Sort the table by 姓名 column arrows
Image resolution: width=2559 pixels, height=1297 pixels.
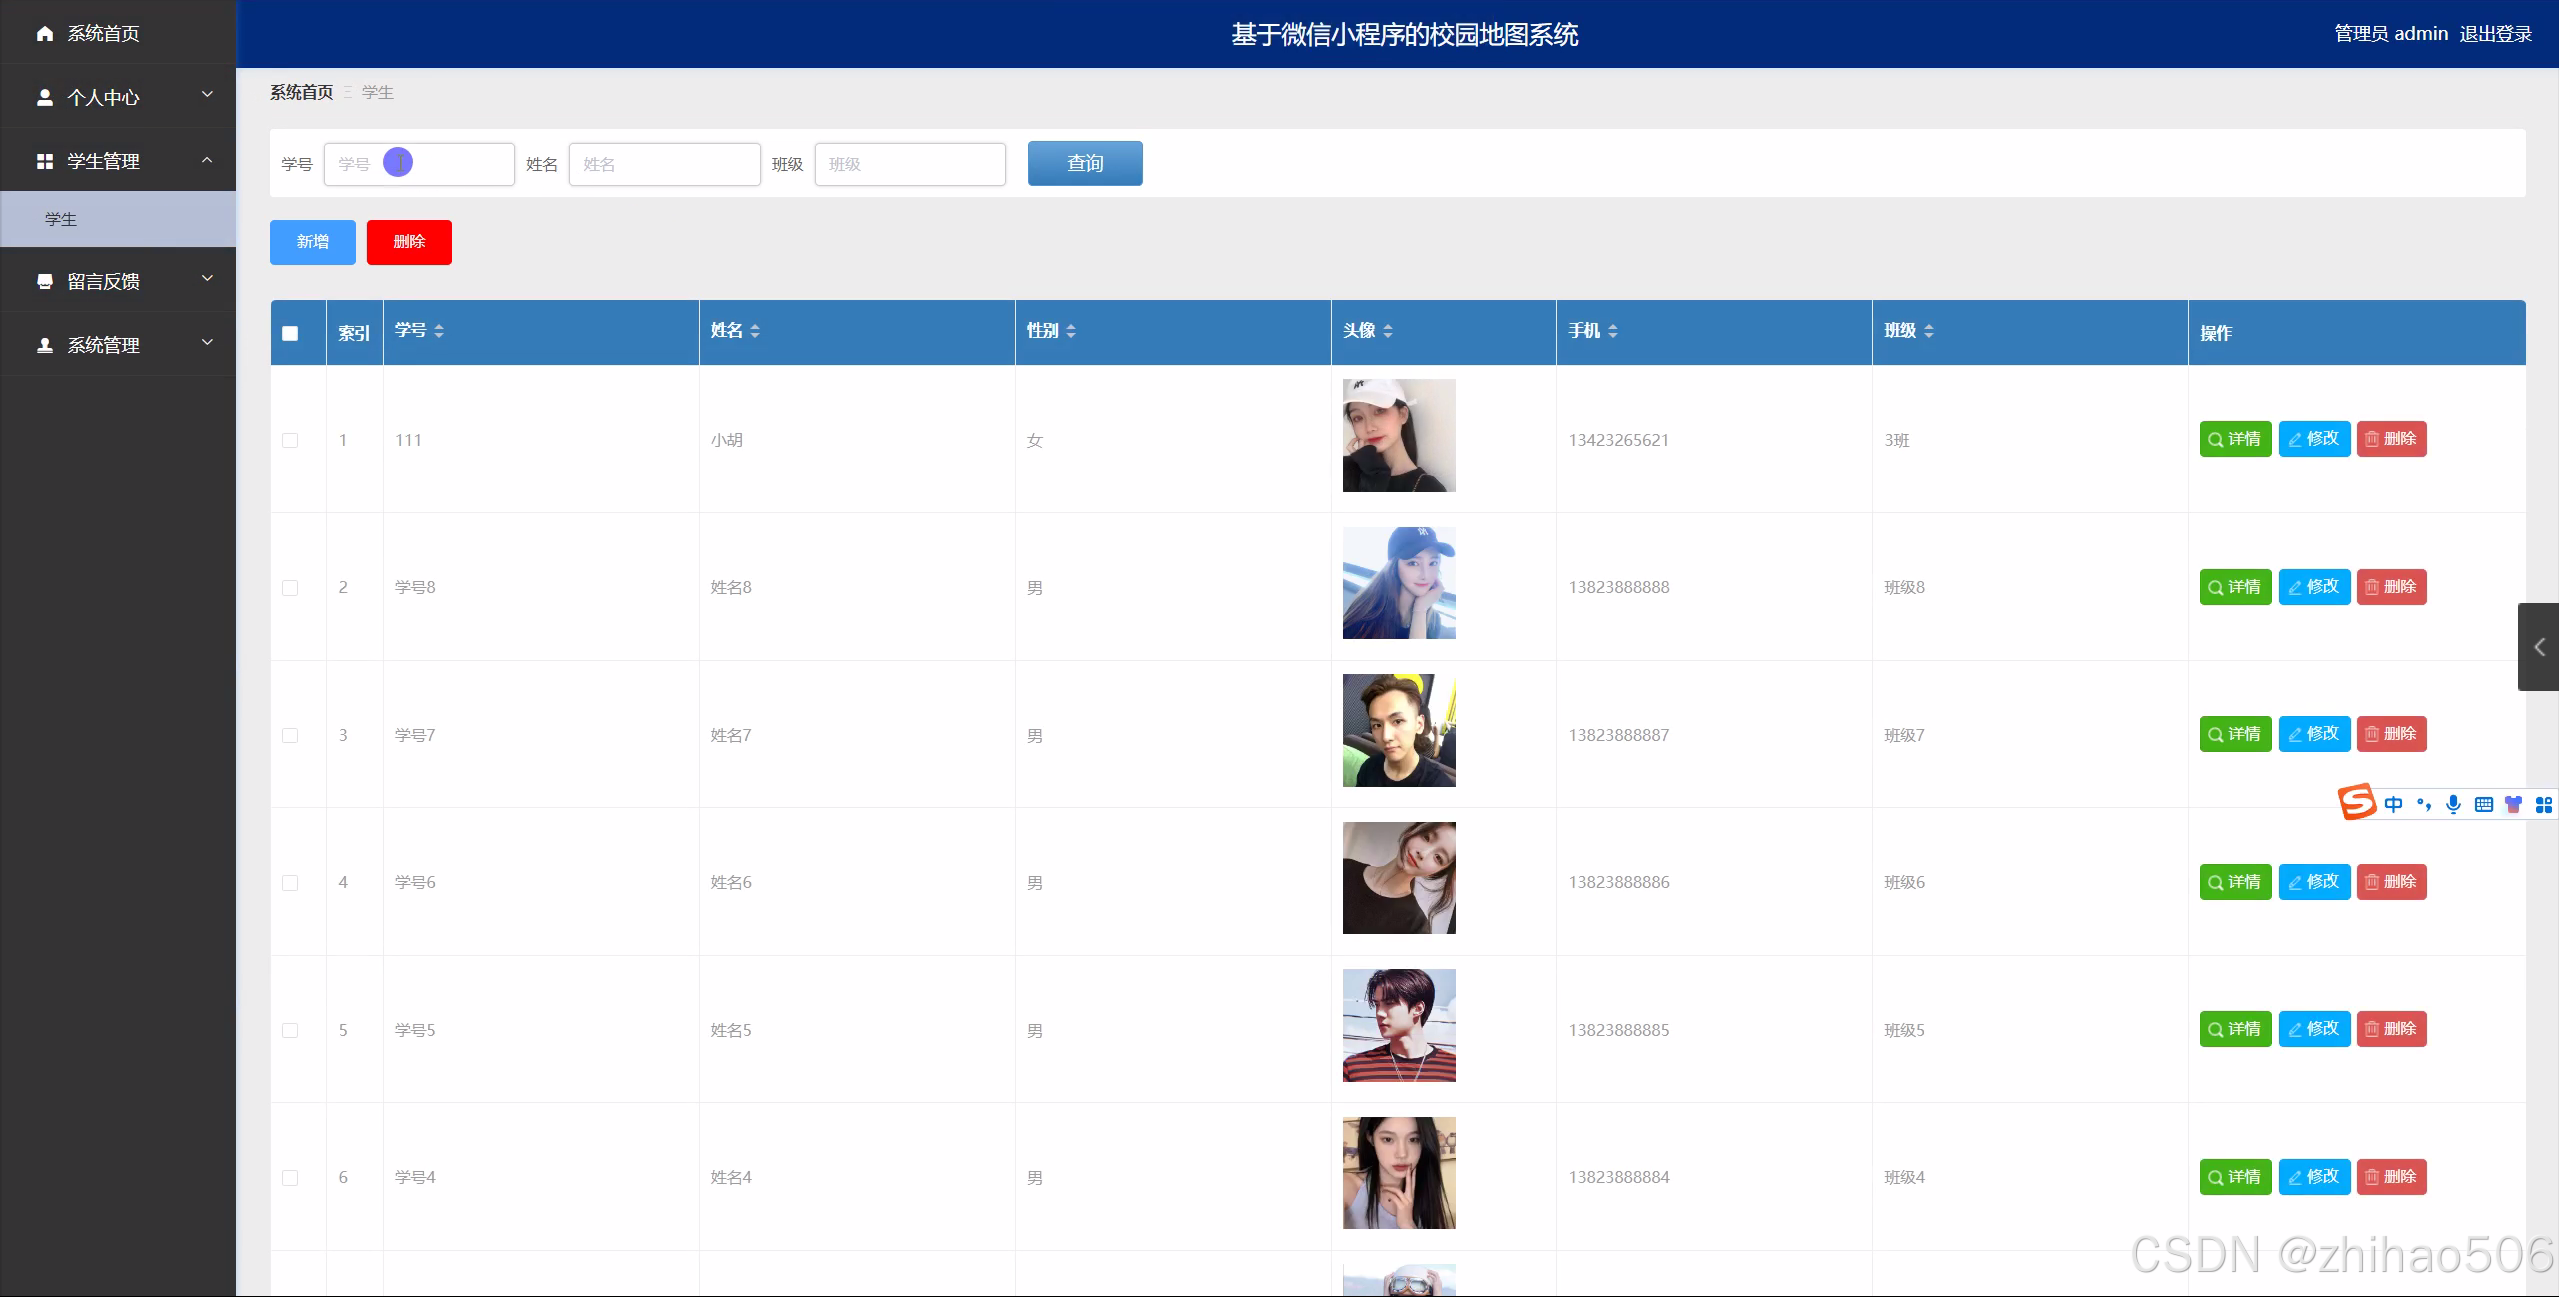click(x=755, y=331)
